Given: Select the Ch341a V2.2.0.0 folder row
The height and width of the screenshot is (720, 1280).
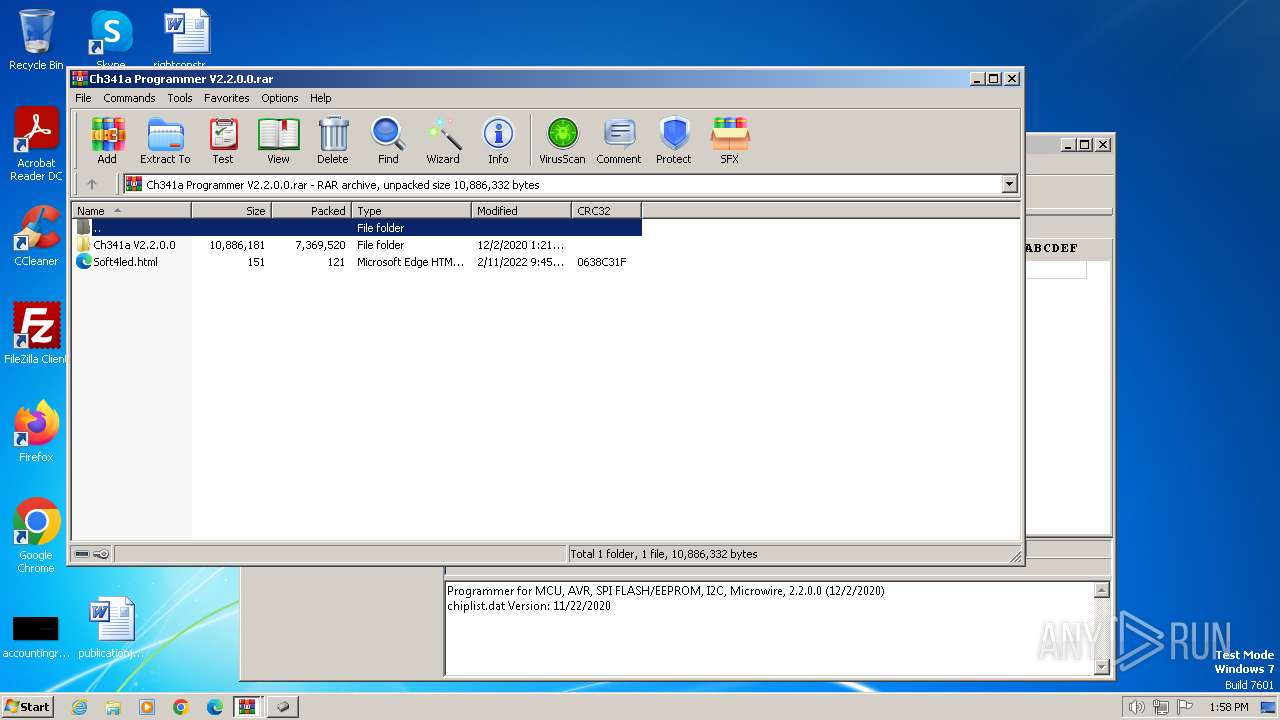Looking at the screenshot, I should coord(357,245).
